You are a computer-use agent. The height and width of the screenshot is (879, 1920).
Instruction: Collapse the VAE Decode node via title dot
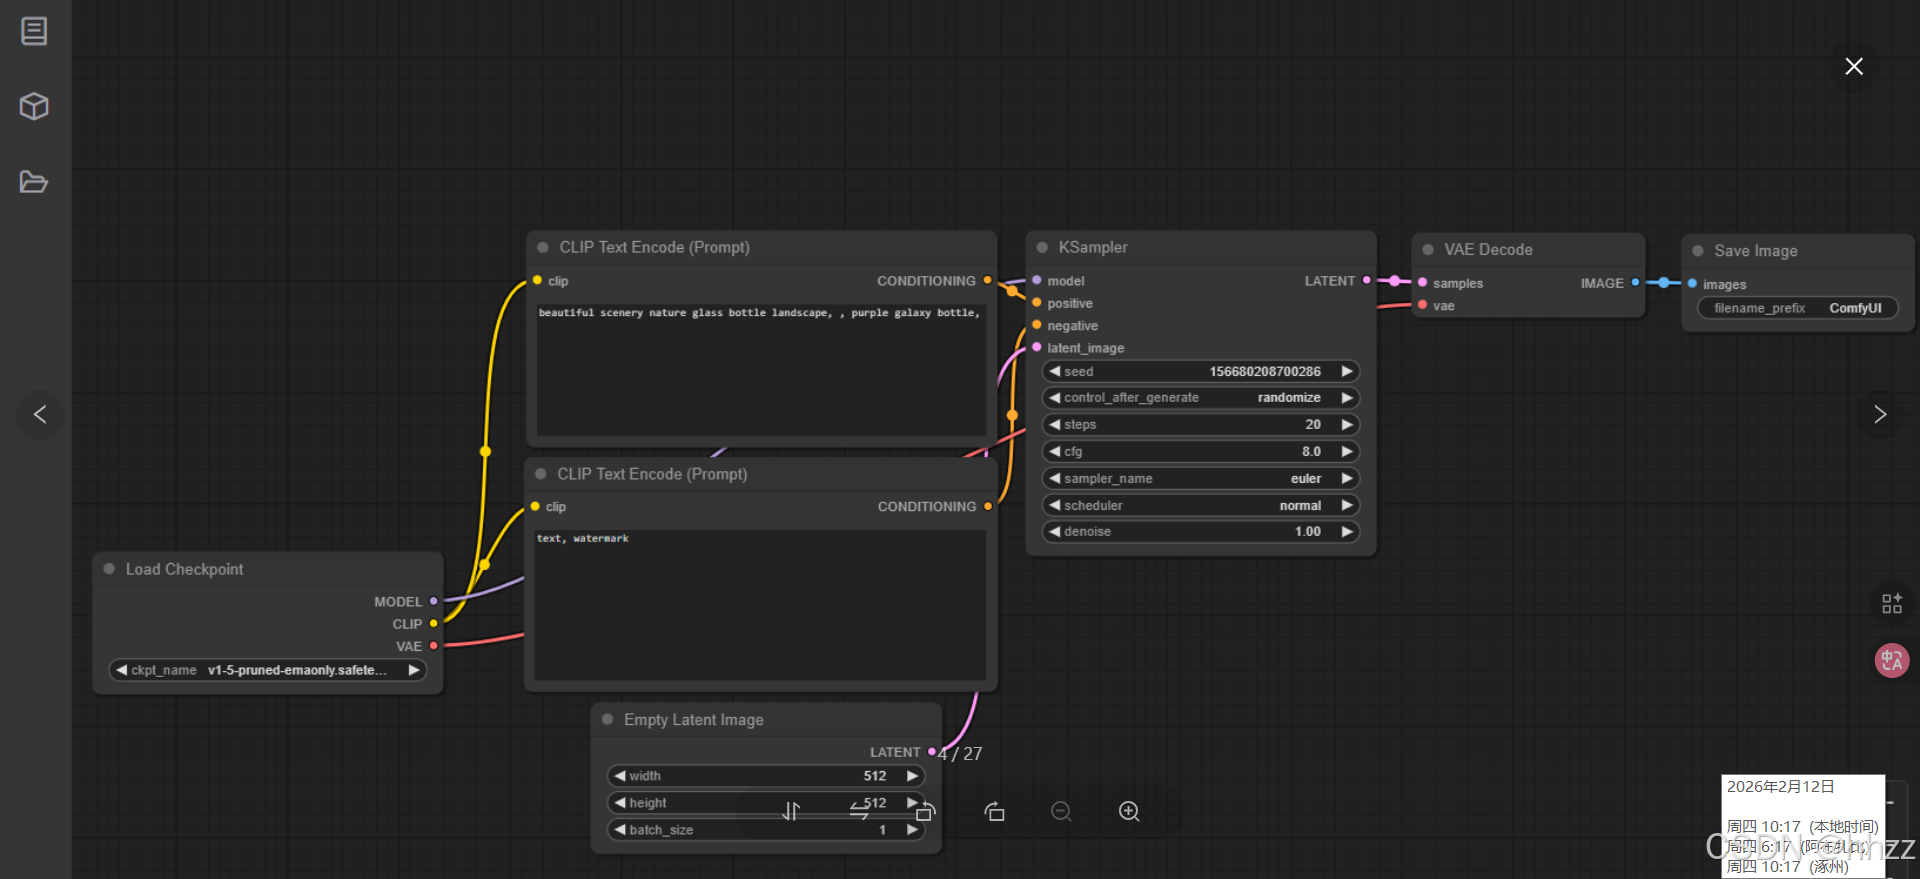point(1428,249)
